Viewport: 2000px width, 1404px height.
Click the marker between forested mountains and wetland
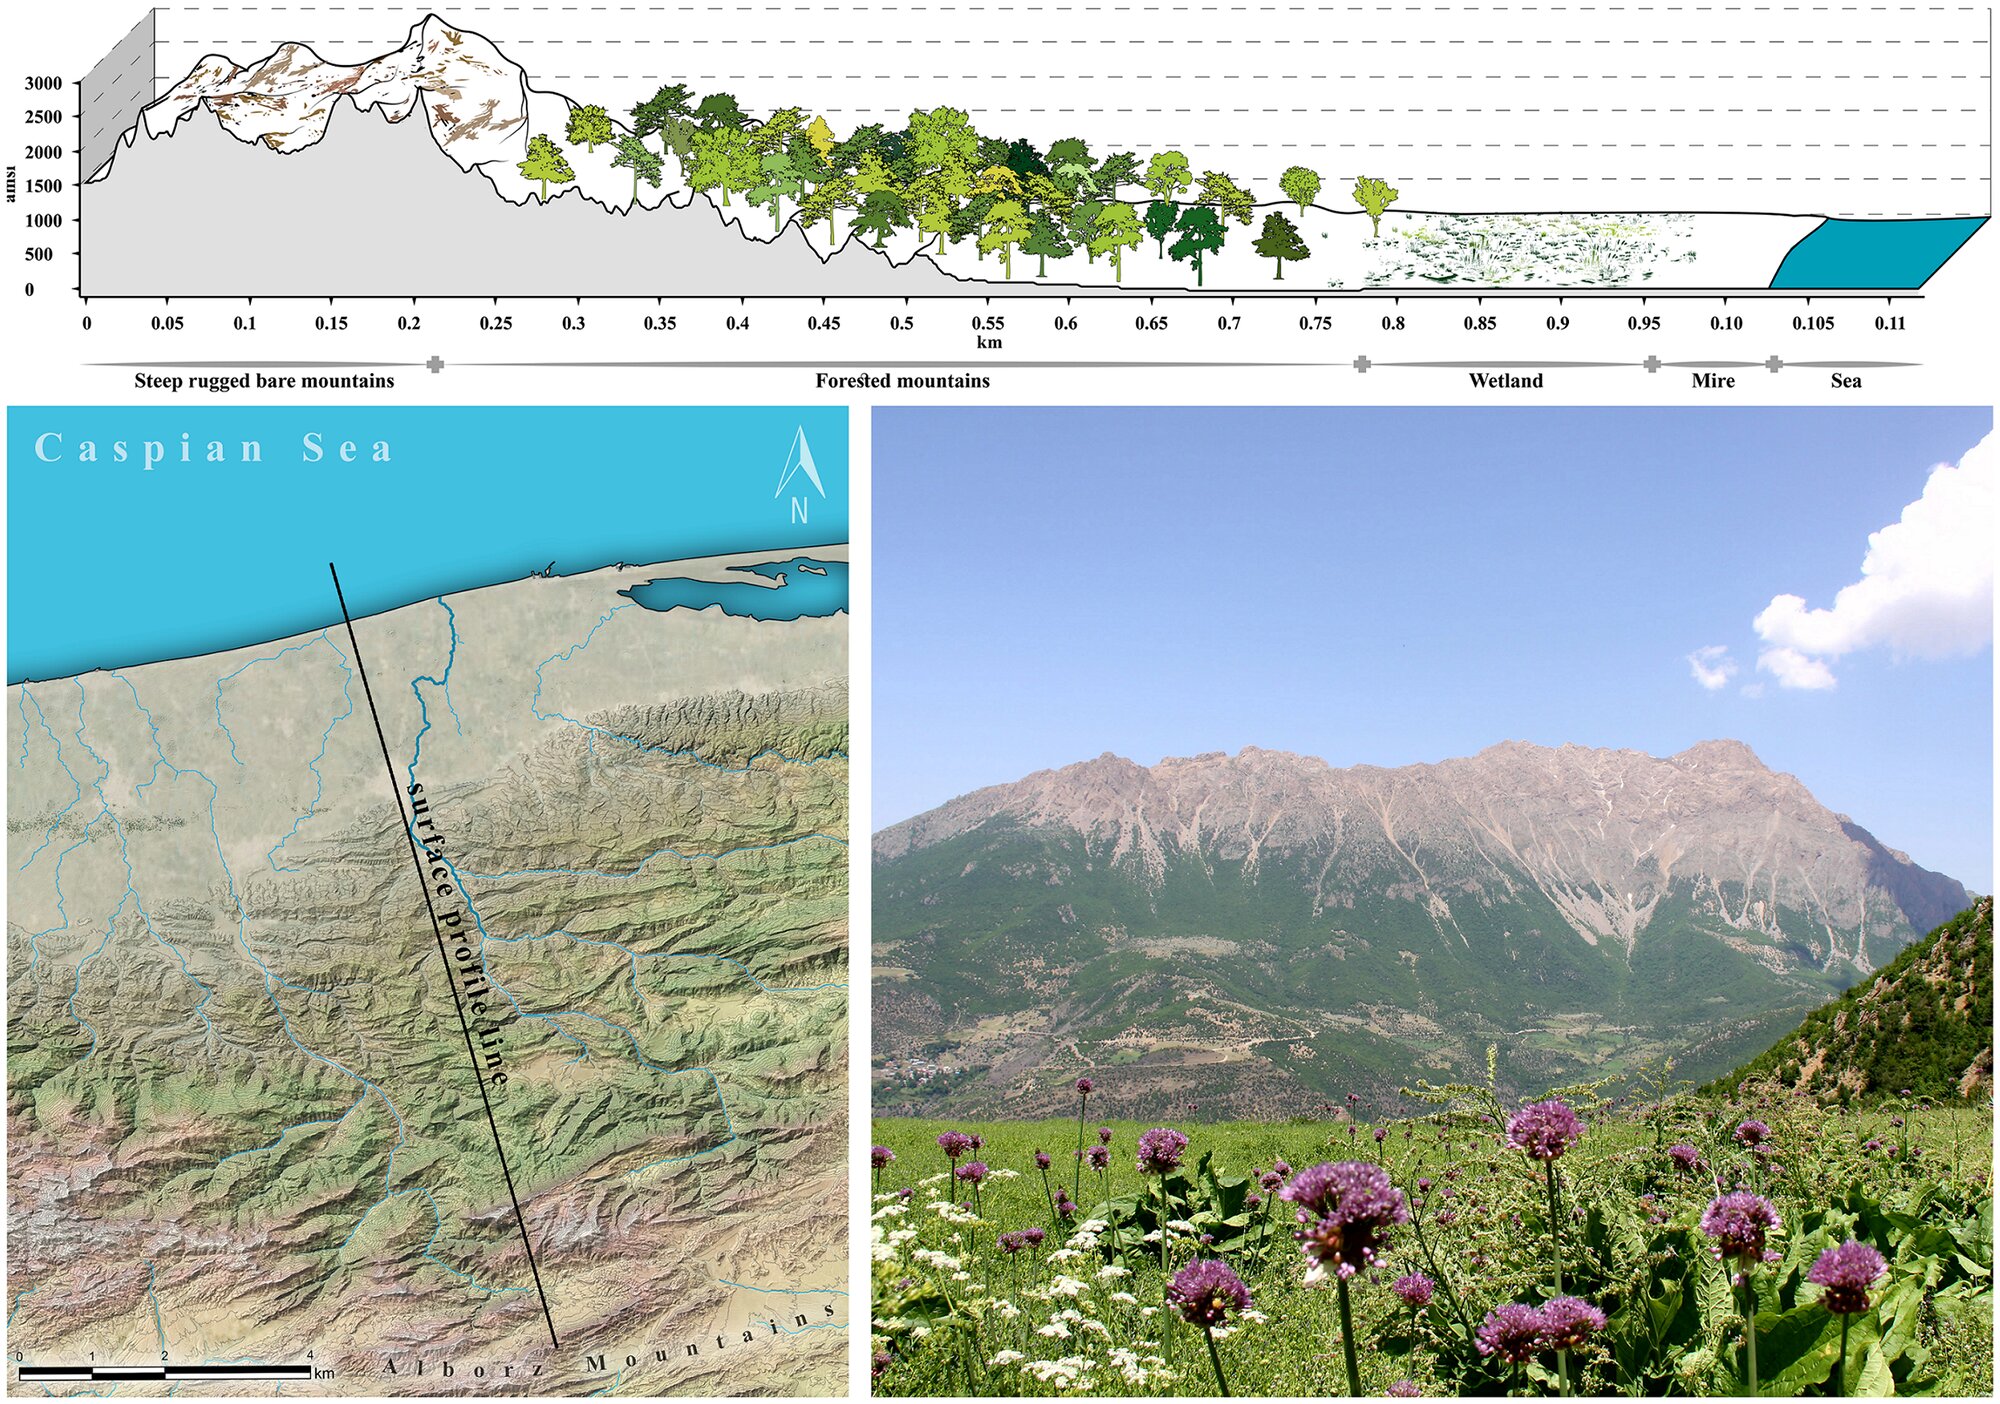[1361, 364]
